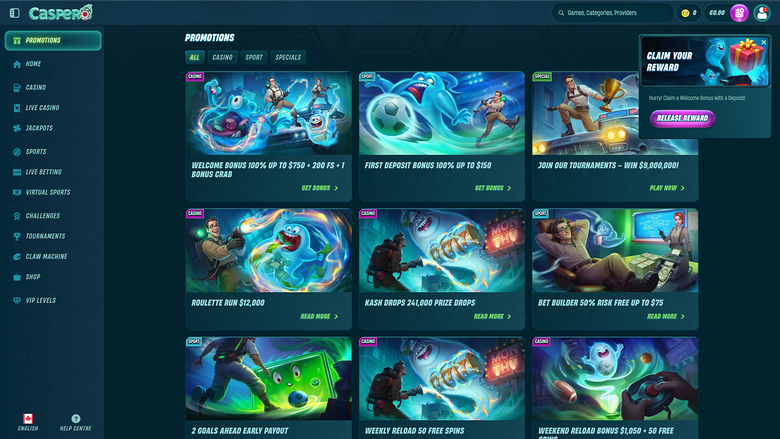Collapse the sidebar with the panel icon
The image size is (780, 439).
coord(14,13)
